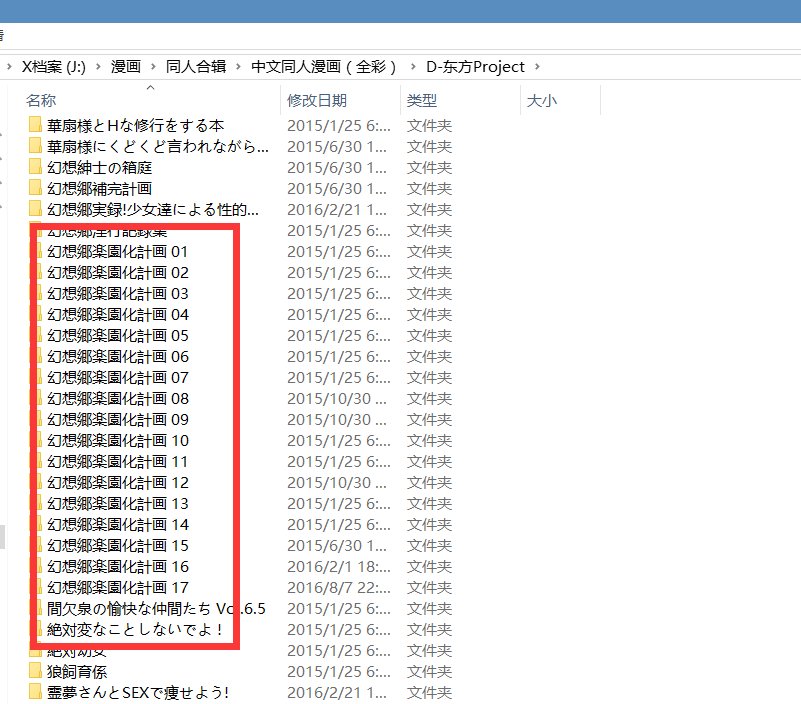Click the 类型 column header

pos(421,101)
